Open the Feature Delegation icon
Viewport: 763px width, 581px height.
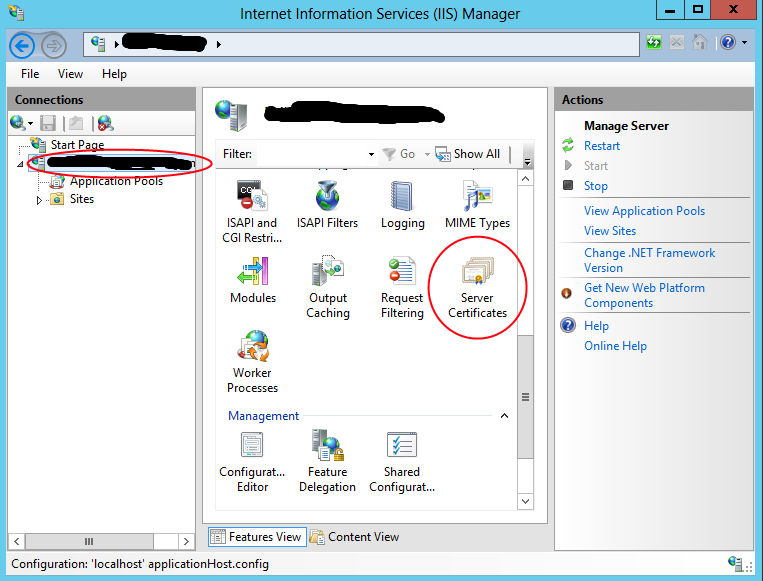pos(327,461)
